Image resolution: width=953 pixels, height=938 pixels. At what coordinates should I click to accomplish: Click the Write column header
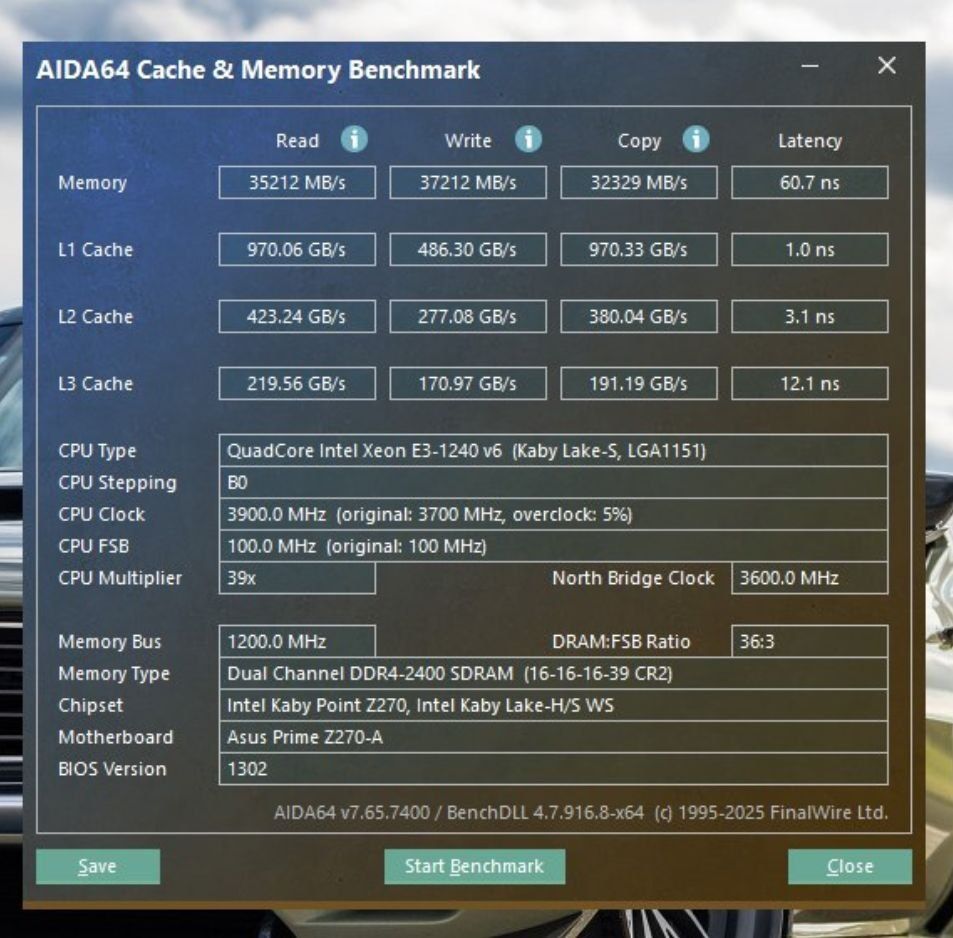[468, 140]
